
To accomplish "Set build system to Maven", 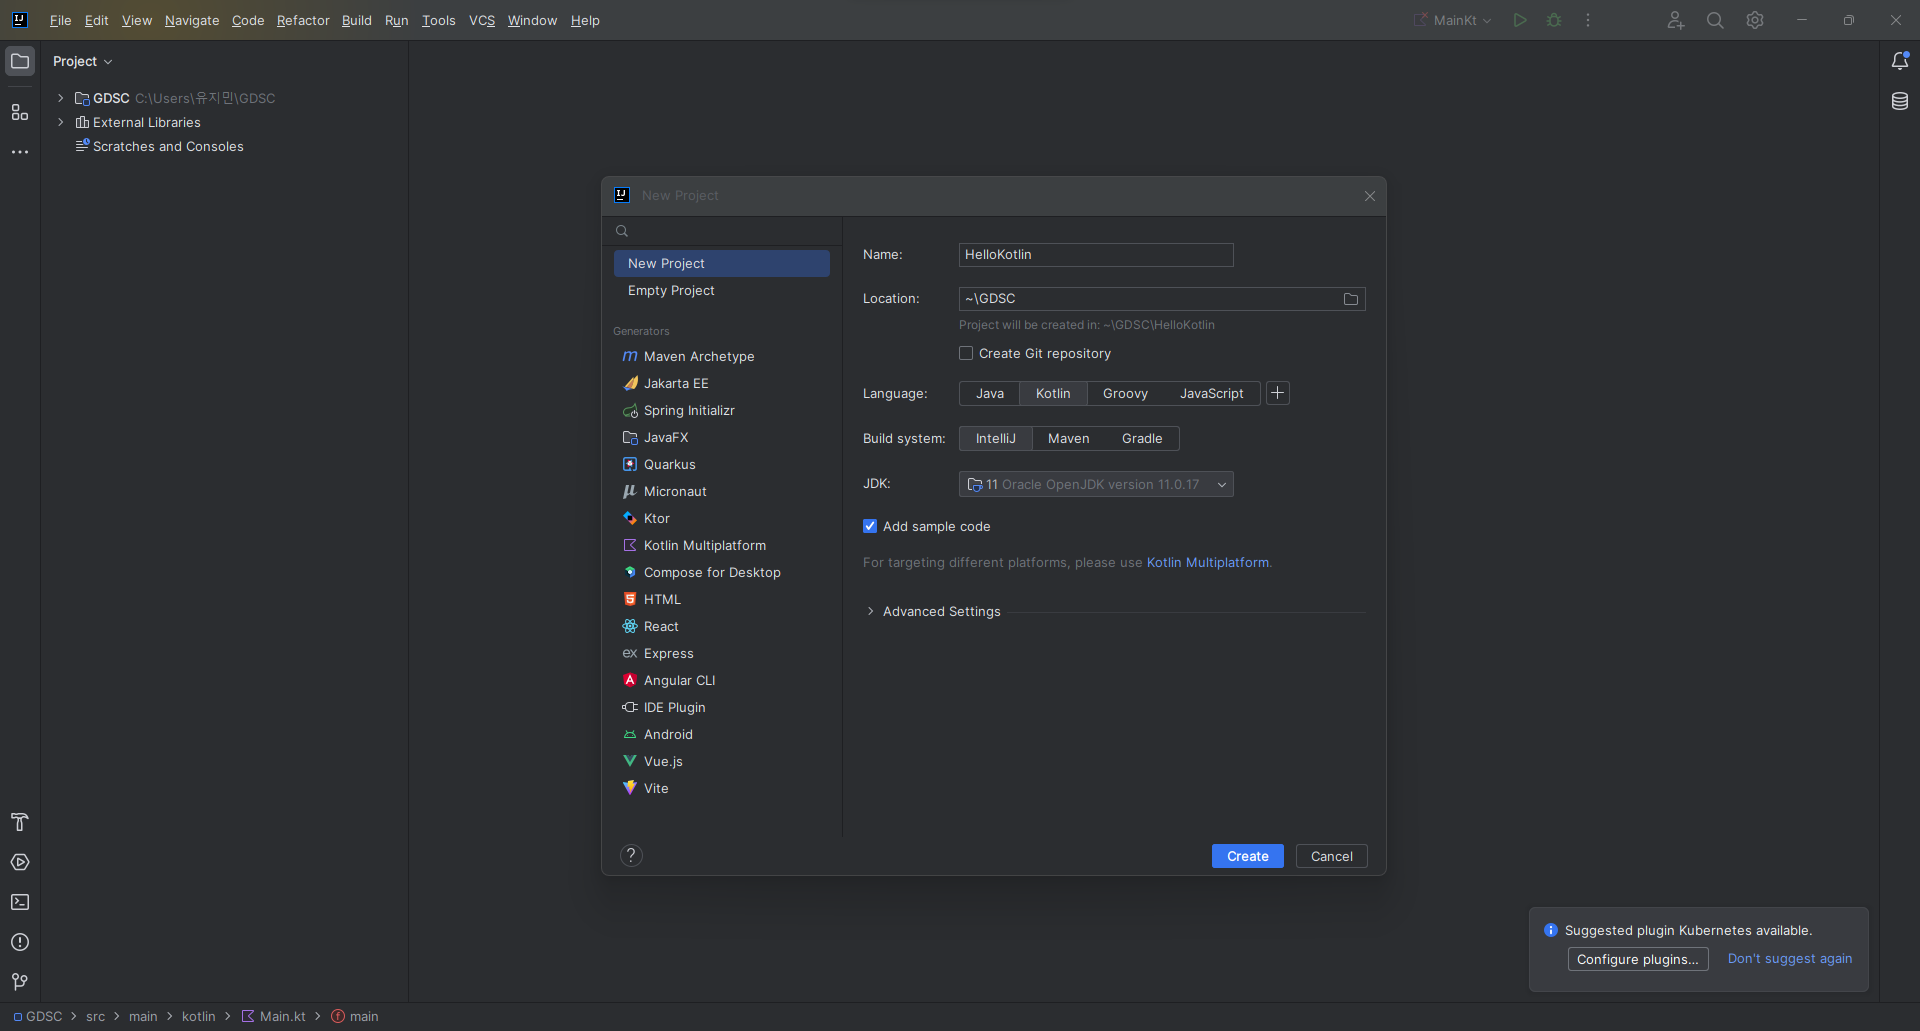I will (1068, 438).
